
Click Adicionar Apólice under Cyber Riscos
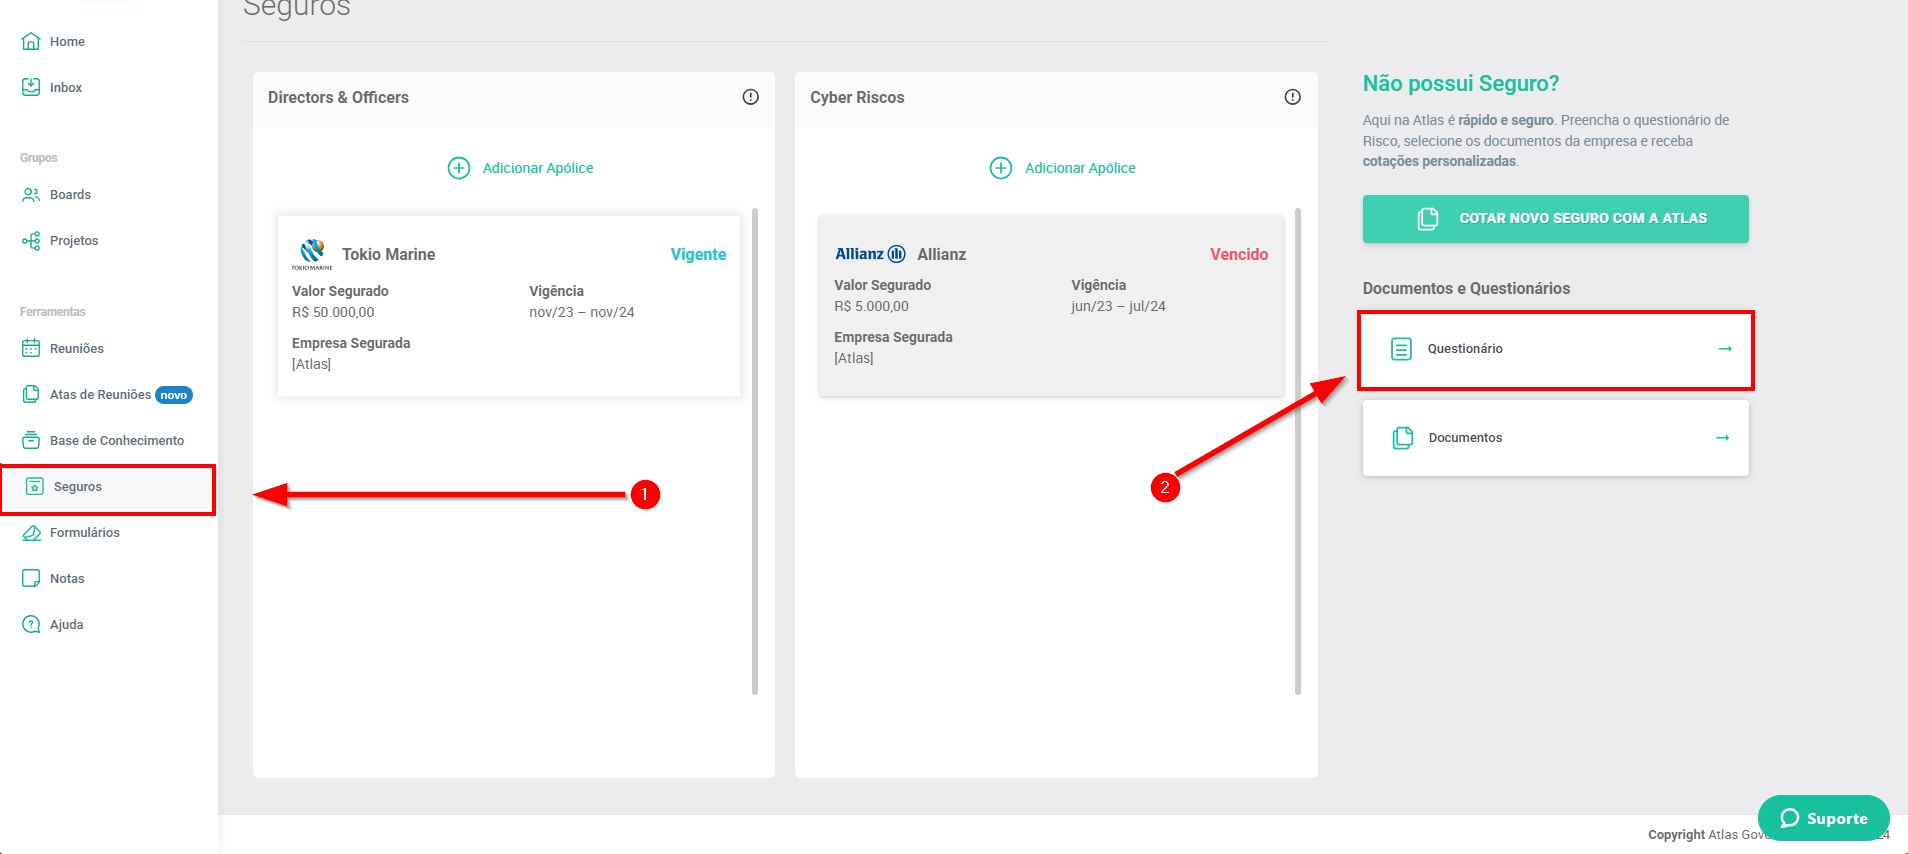1062,168
